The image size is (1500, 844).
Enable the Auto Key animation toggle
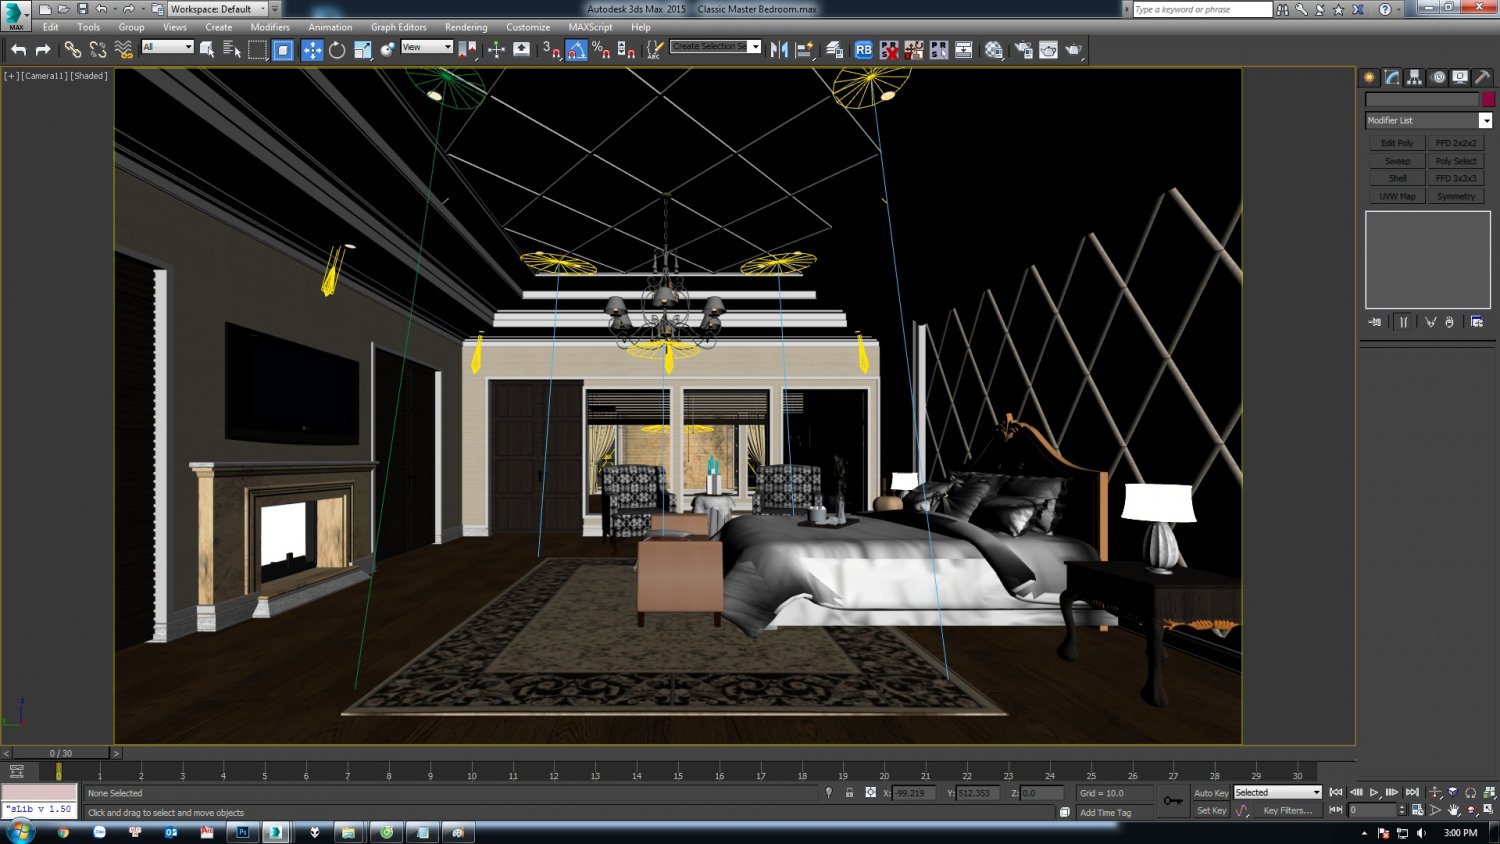(x=1211, y=792)
